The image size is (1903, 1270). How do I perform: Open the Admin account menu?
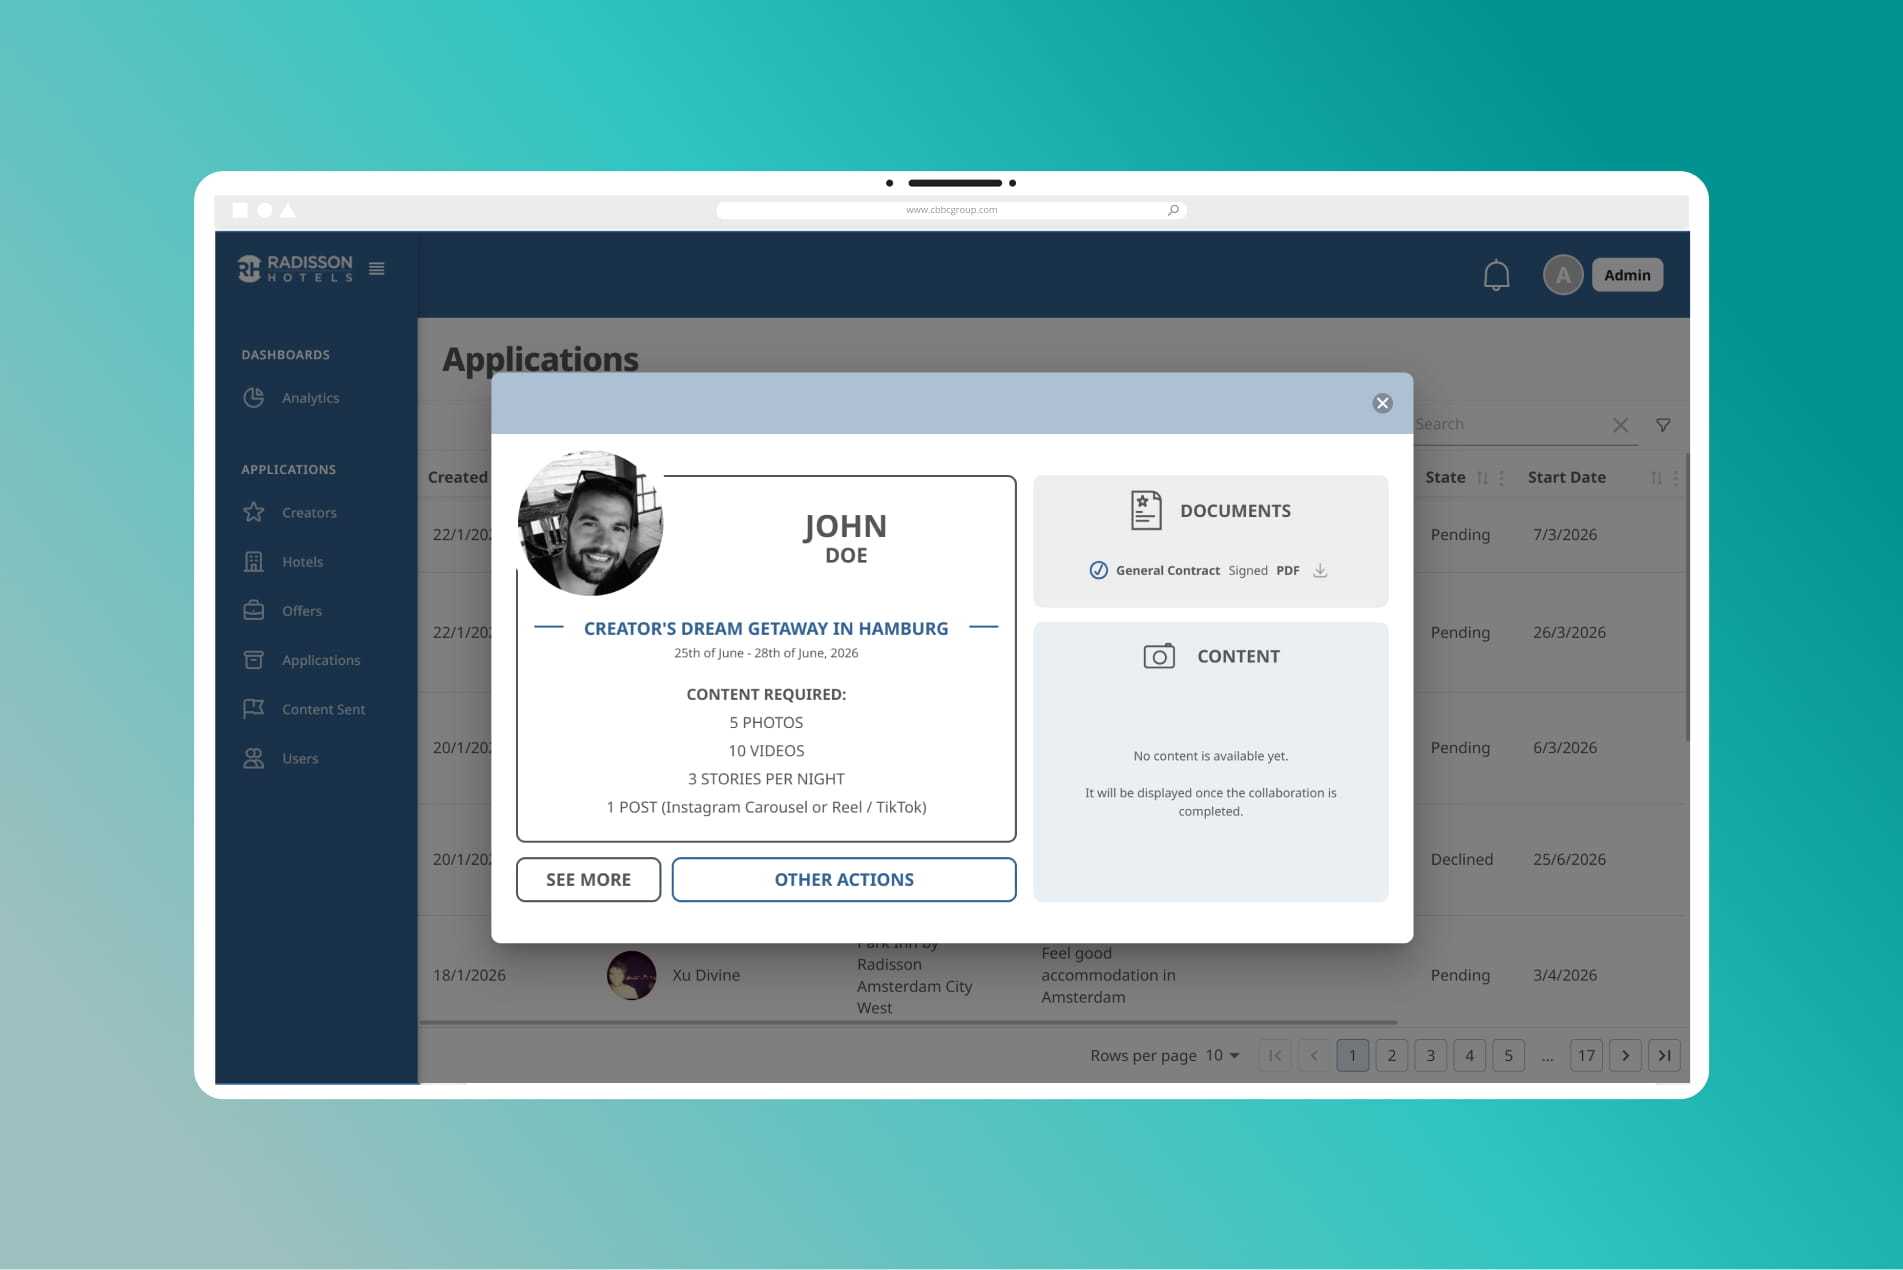click(x=1627, y=274)
